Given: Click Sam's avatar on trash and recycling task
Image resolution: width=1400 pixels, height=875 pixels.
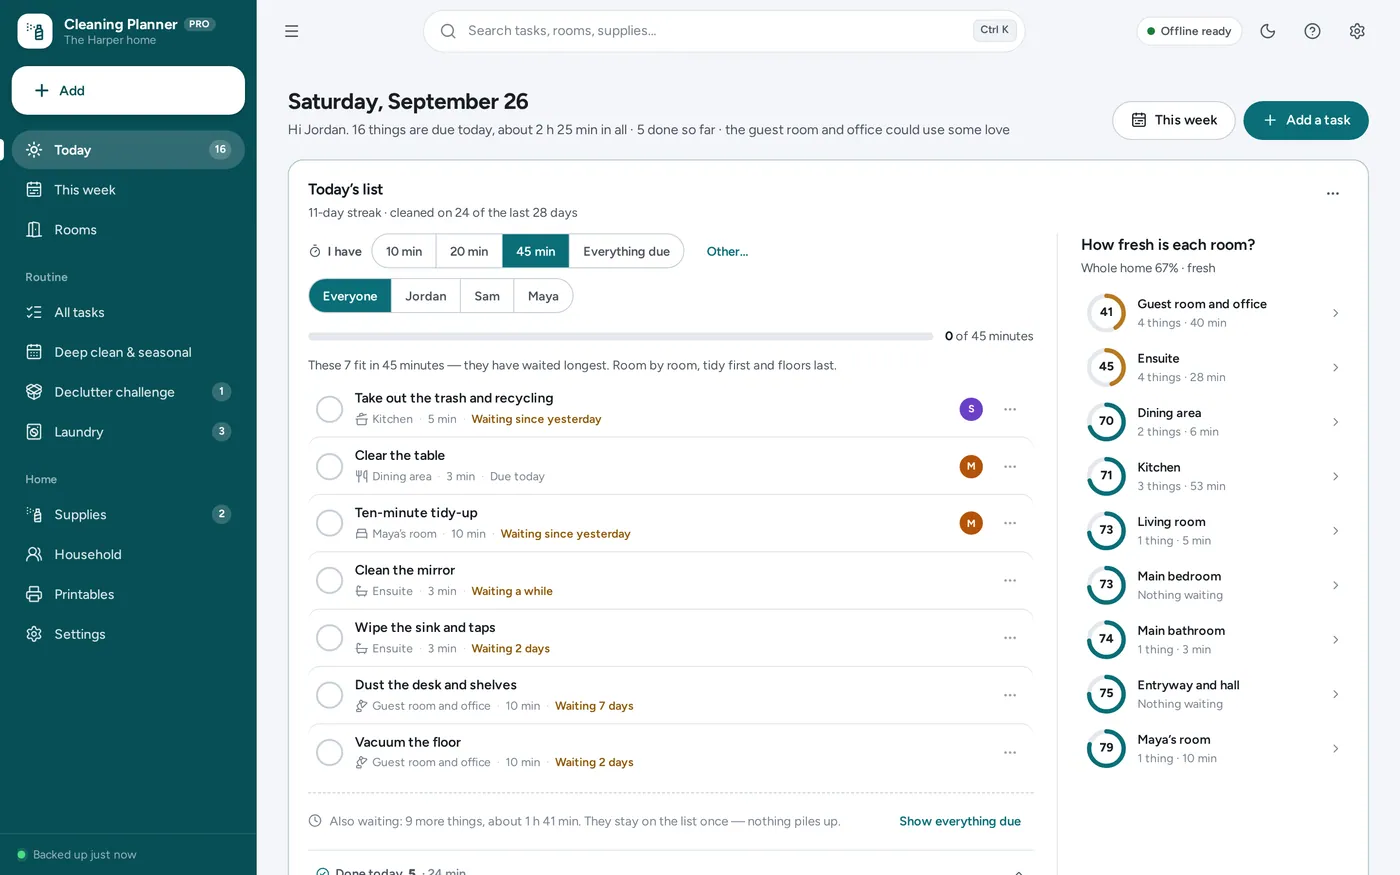Looking at the screenshot, I should click(971, 409).
